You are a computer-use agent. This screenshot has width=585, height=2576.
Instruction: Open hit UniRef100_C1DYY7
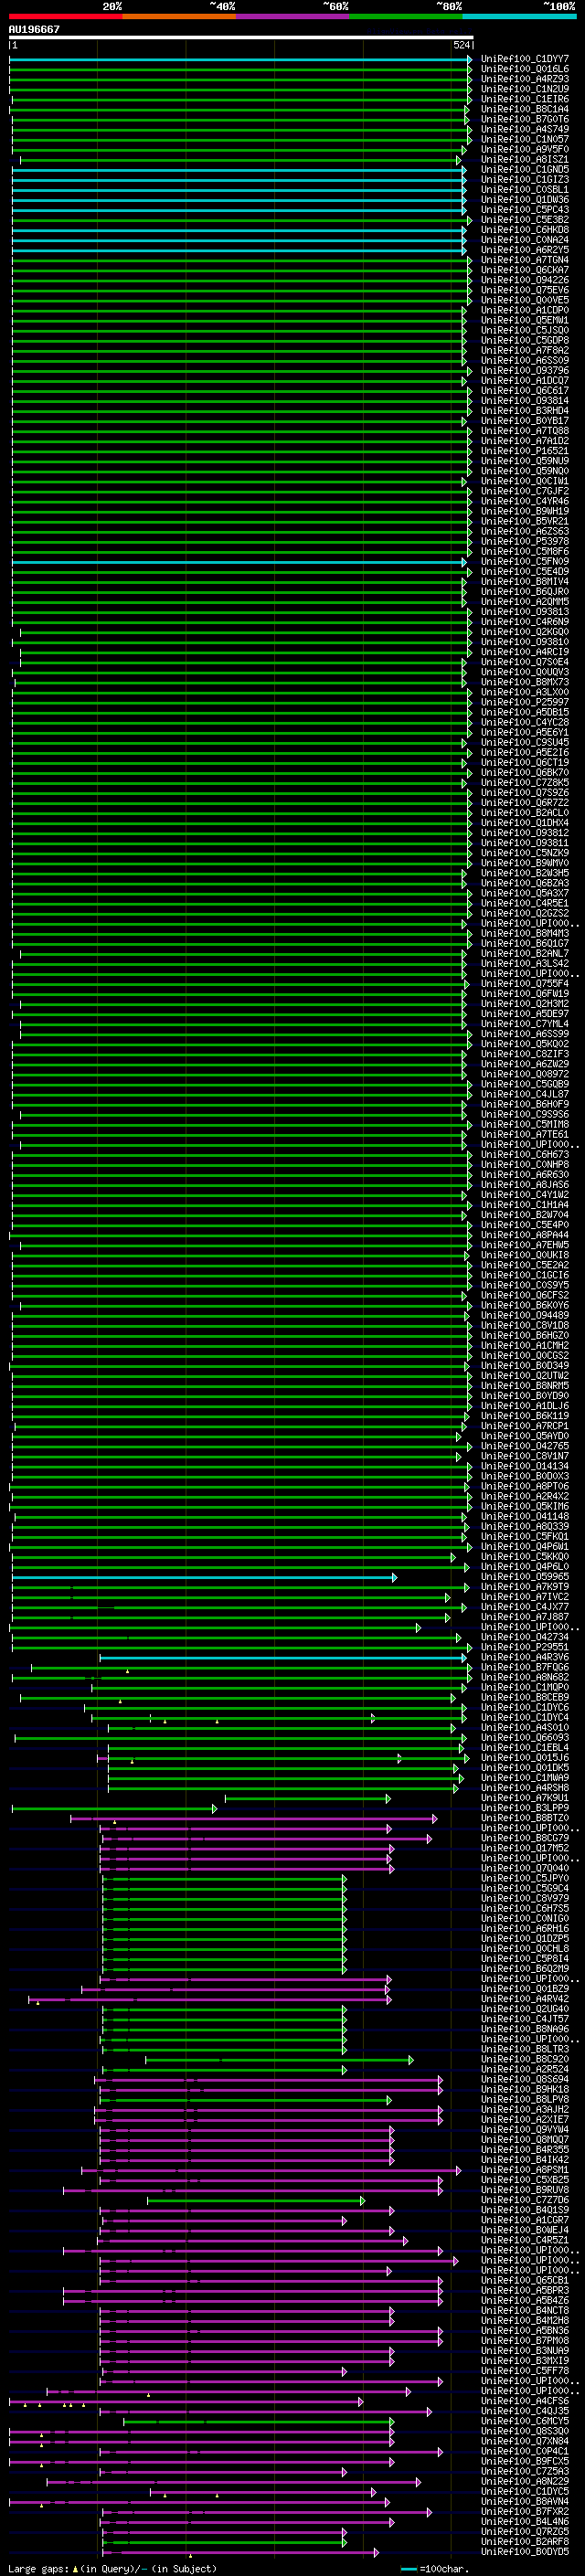[x=525, y=60]
